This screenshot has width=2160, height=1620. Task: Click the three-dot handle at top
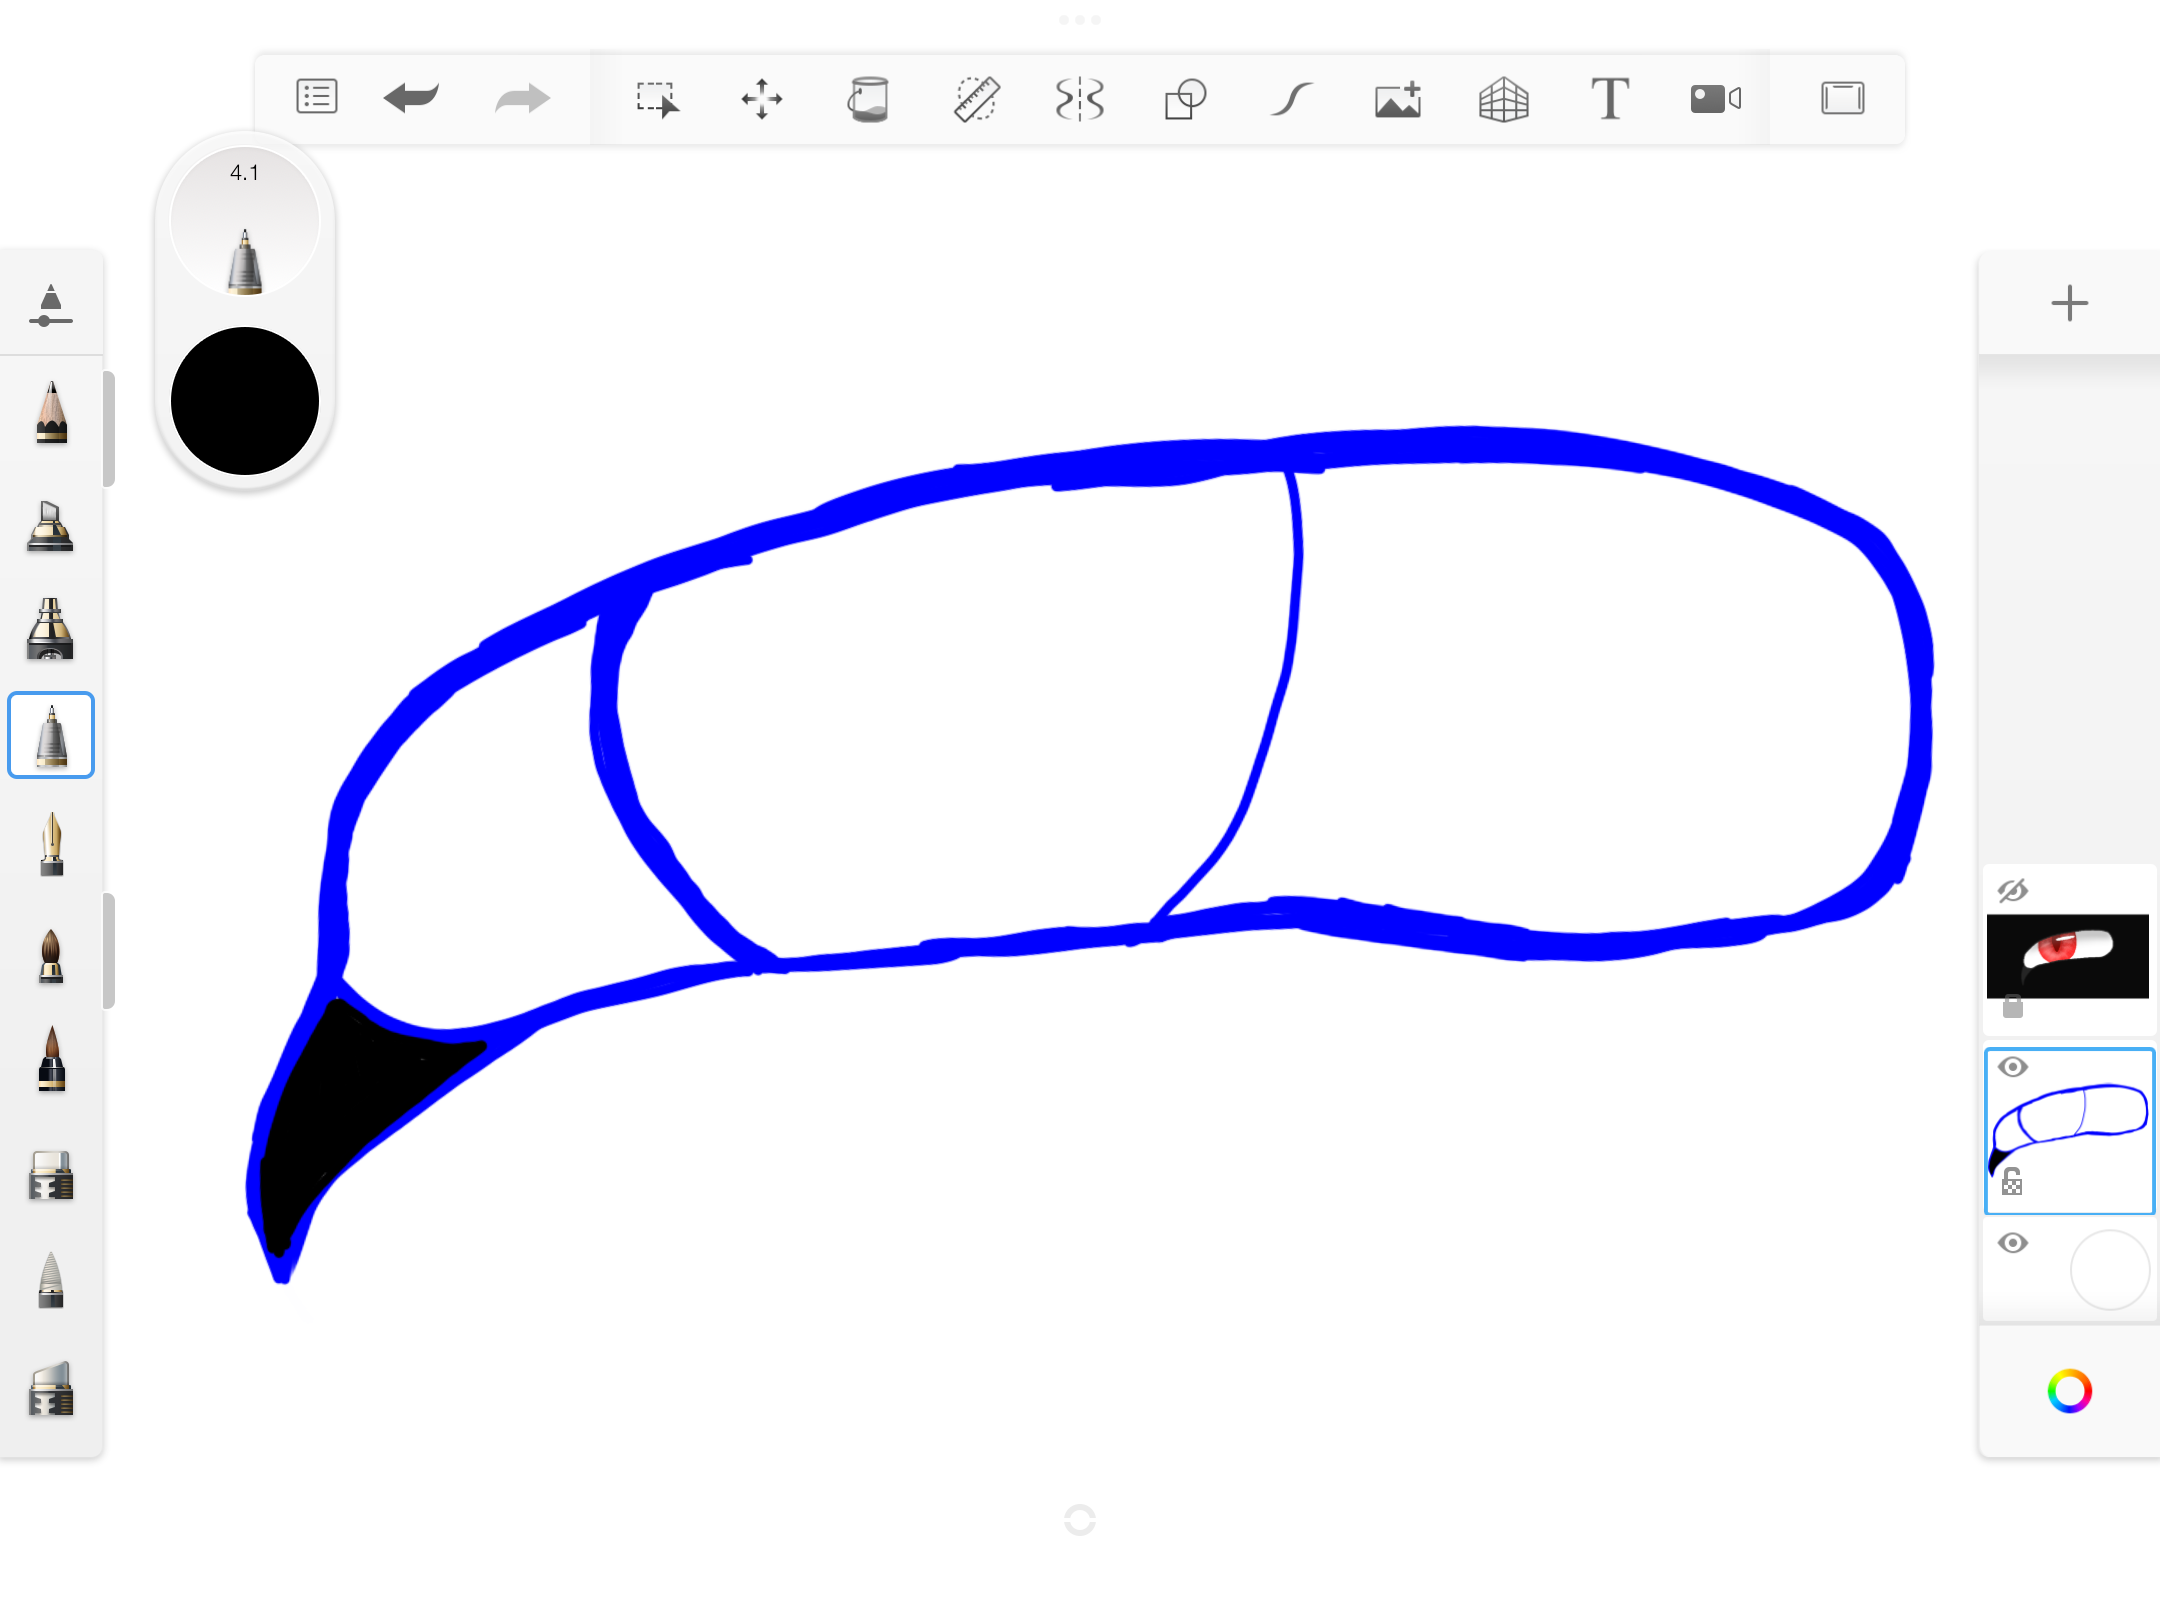(x=1080, y=20)
